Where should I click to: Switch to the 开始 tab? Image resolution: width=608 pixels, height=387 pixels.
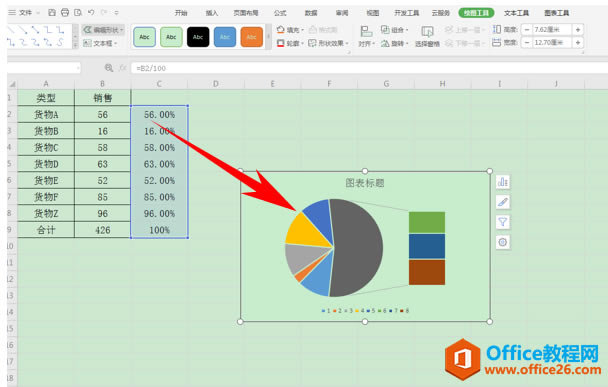tap(181, 13)
